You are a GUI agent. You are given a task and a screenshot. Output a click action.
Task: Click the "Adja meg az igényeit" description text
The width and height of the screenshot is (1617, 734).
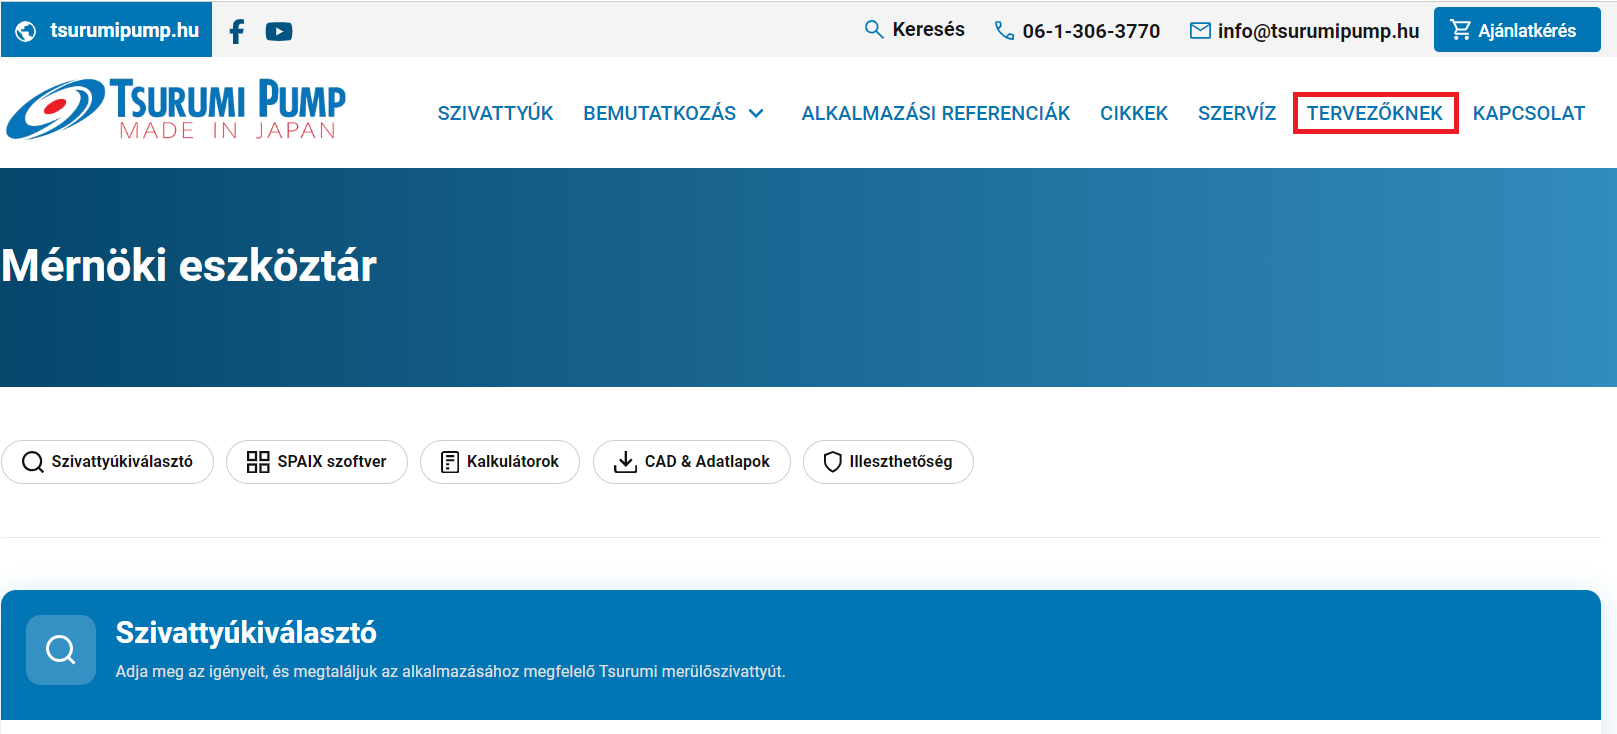[x=451, y=672]
